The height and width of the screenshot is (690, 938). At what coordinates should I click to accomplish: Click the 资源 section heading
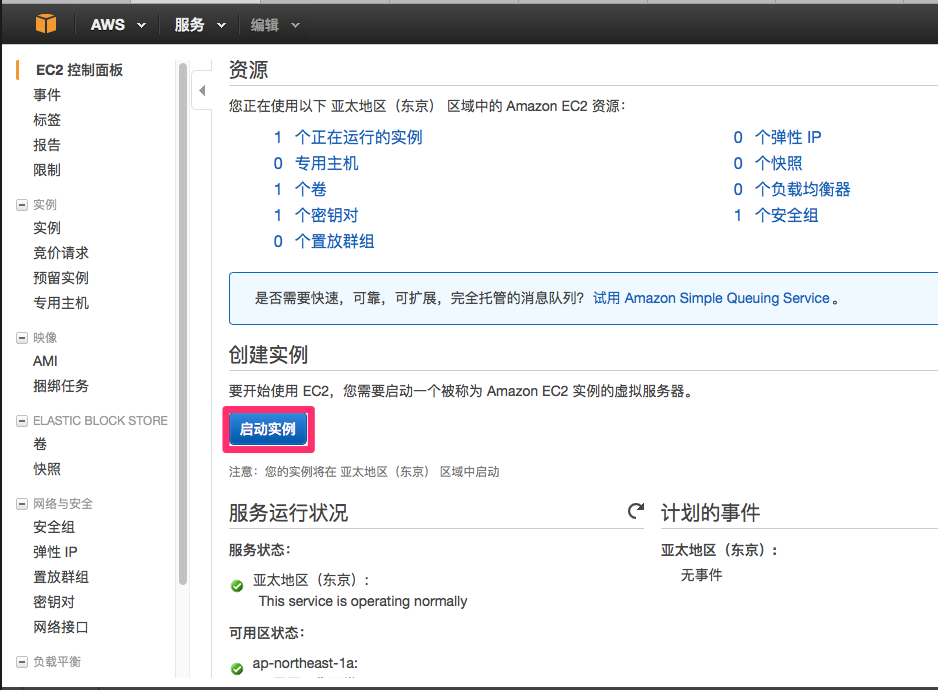click(x=248, y=70)
